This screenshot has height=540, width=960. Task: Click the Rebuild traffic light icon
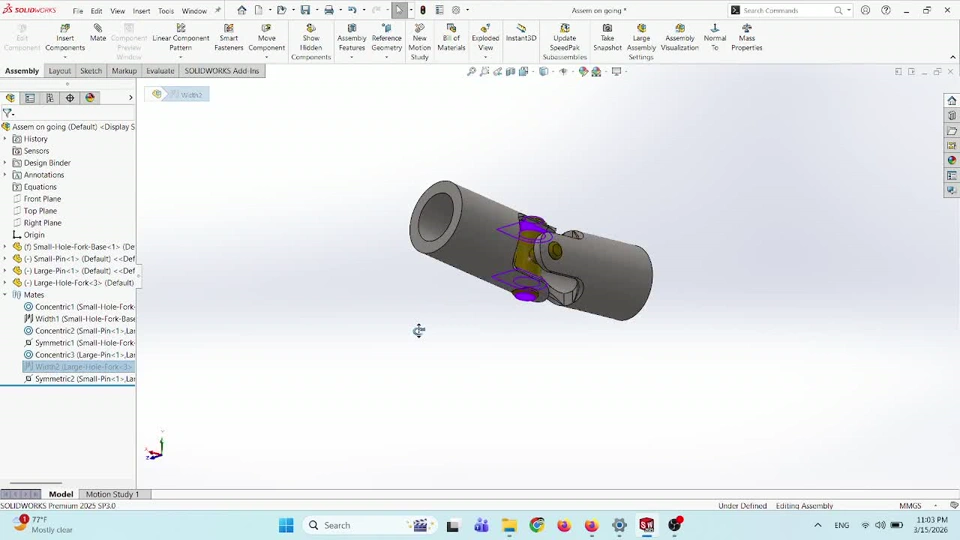422,10
